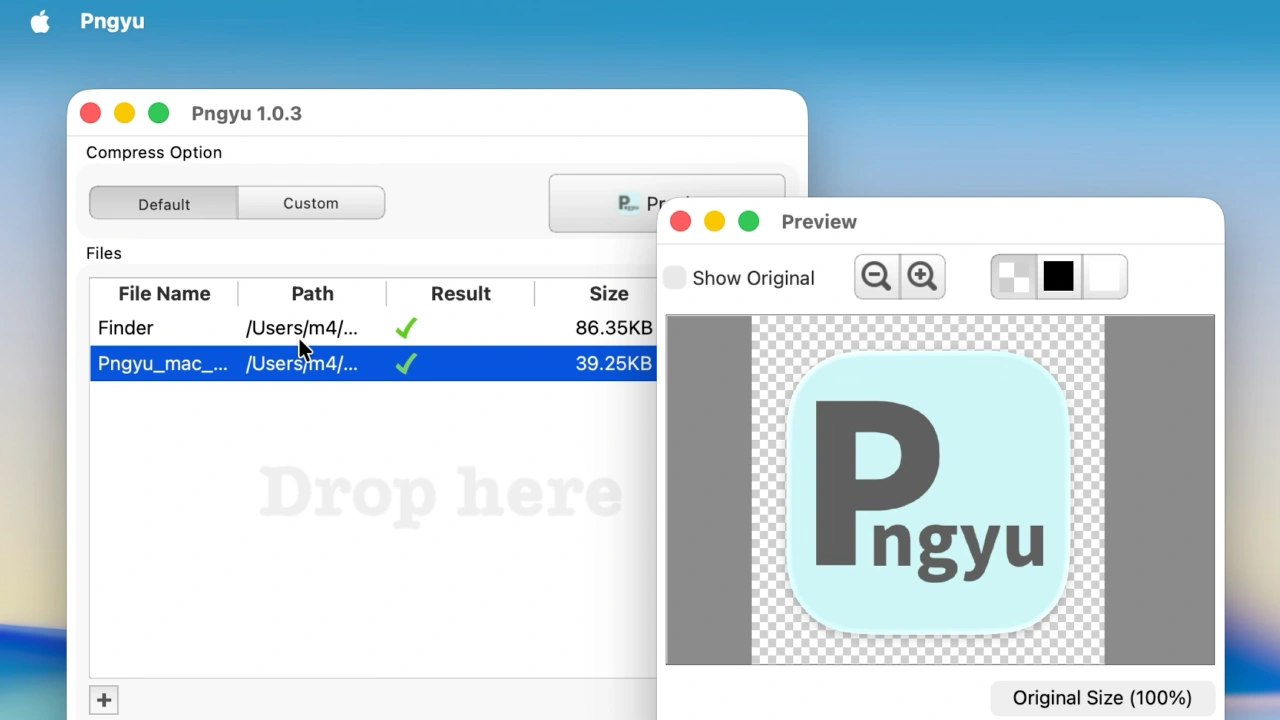Enable the Show Original checkbox

click(x=676, y=278)
